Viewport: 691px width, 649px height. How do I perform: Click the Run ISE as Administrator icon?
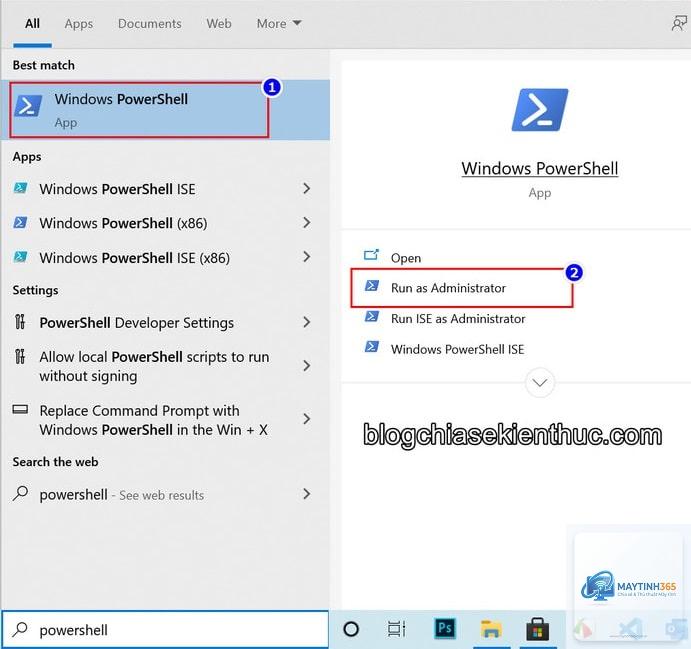tap(372, 316)
